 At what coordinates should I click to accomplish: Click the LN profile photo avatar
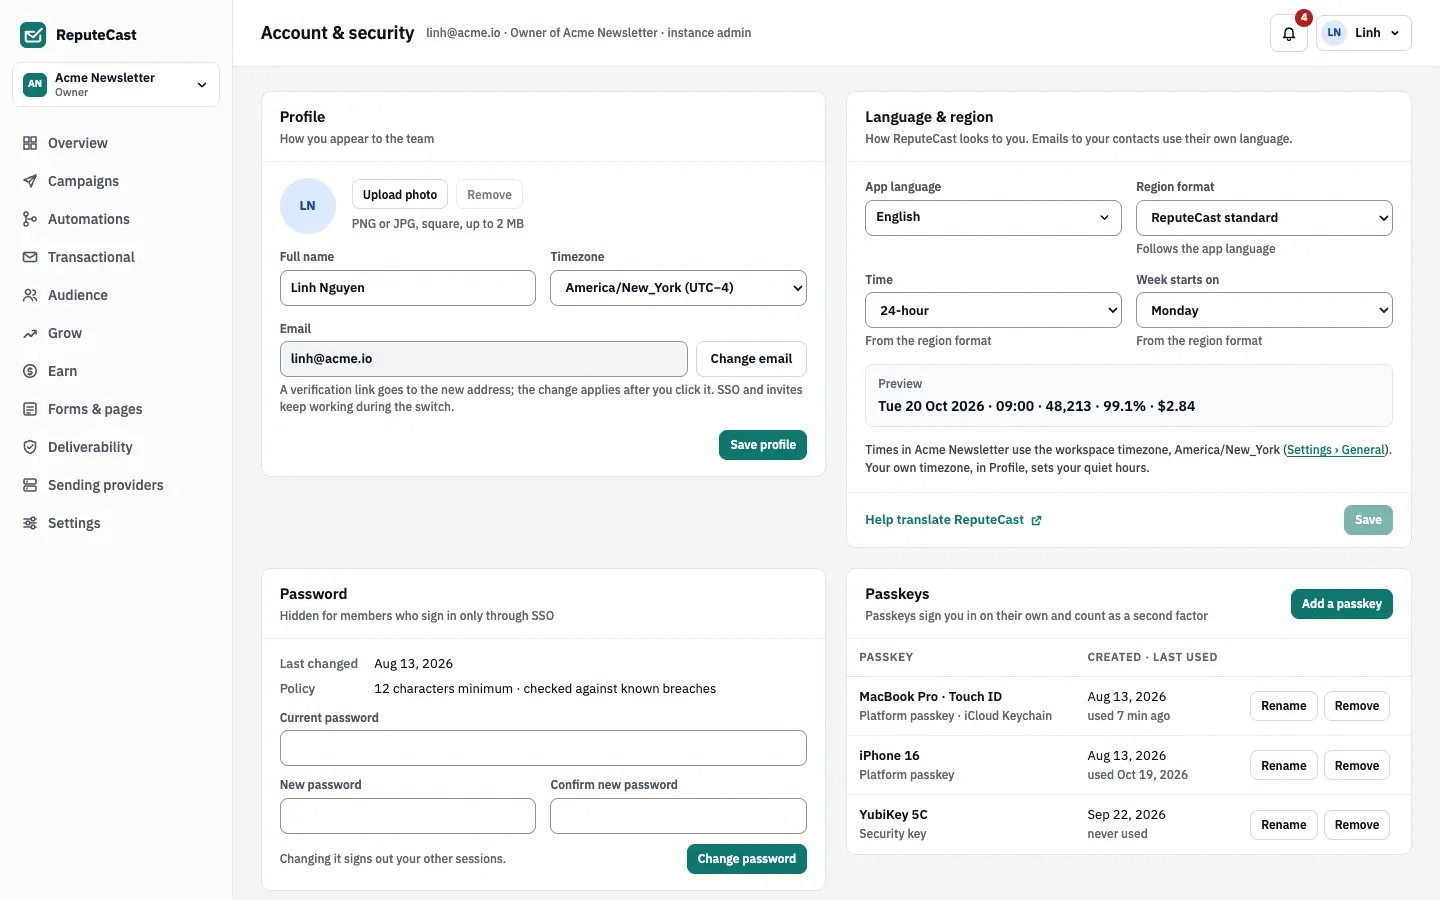pyautogui.click(x=308, y=206)
